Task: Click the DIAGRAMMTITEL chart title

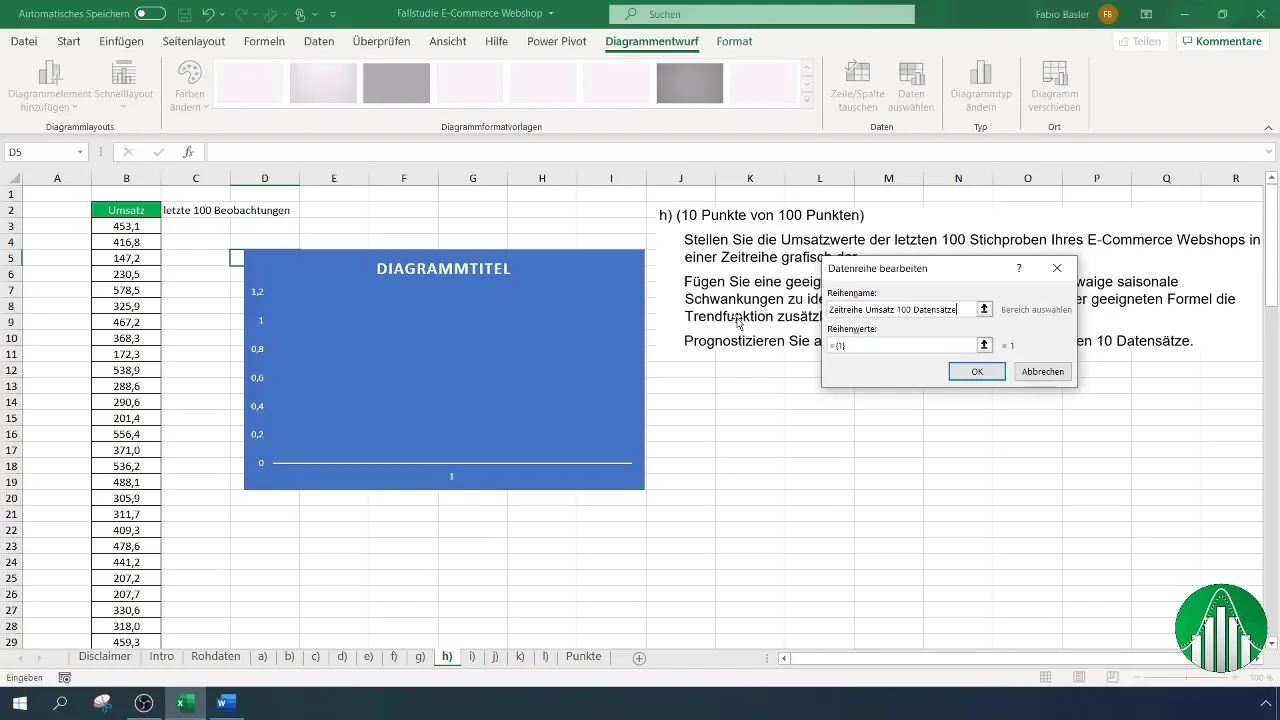Action: point(443,269)
